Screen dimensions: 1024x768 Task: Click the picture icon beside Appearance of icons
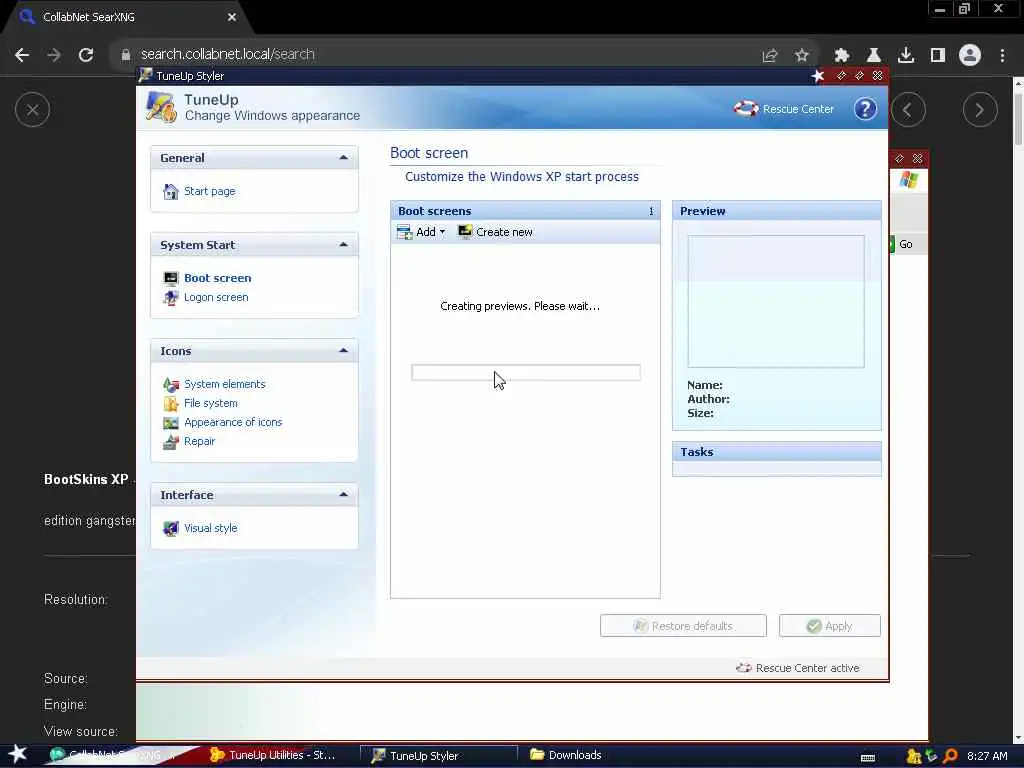coord(170,423)
